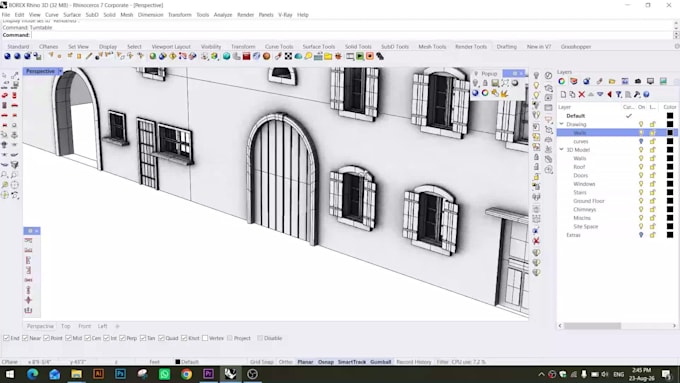Viewport: 680px width, 383px height.
Task: Open the camera Named Views panel icon
Action: tap(638, 81)
